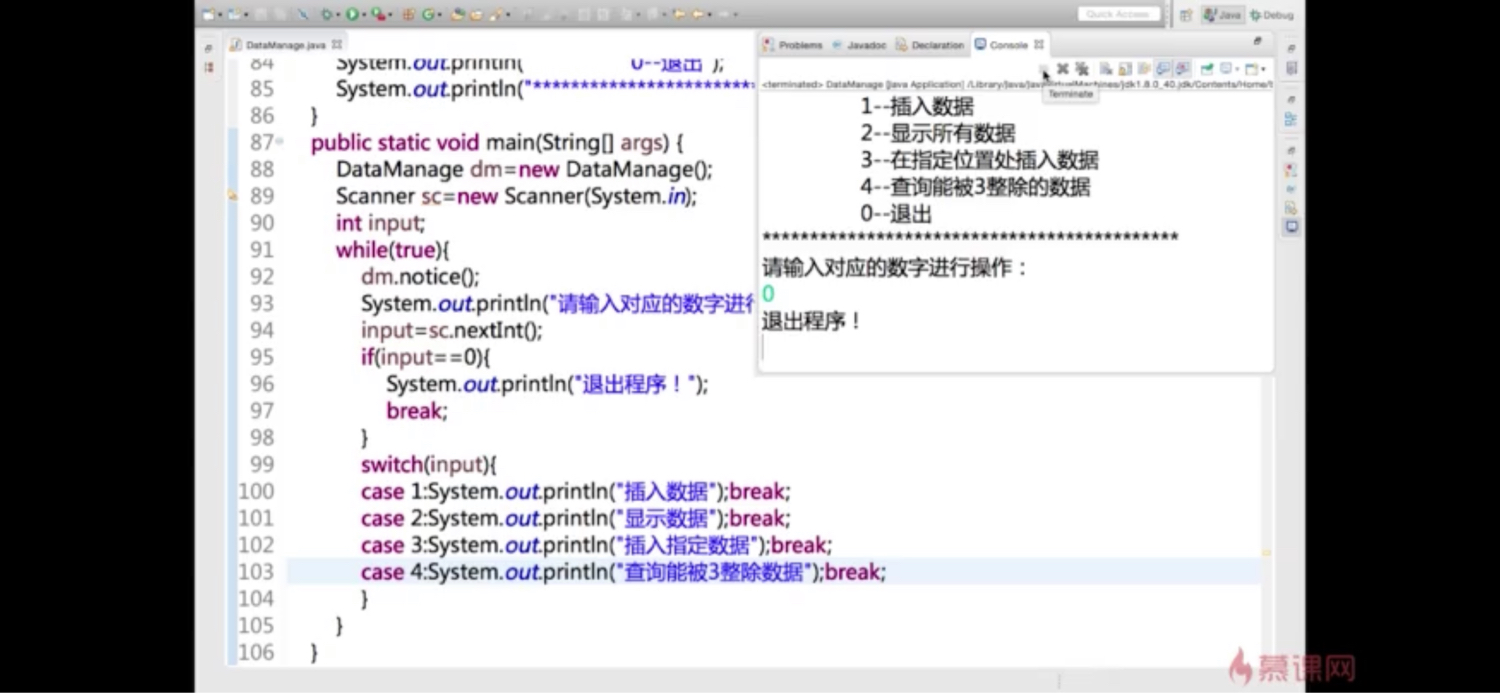
Task: Minimize the Console view panel
Action: 1258,41
